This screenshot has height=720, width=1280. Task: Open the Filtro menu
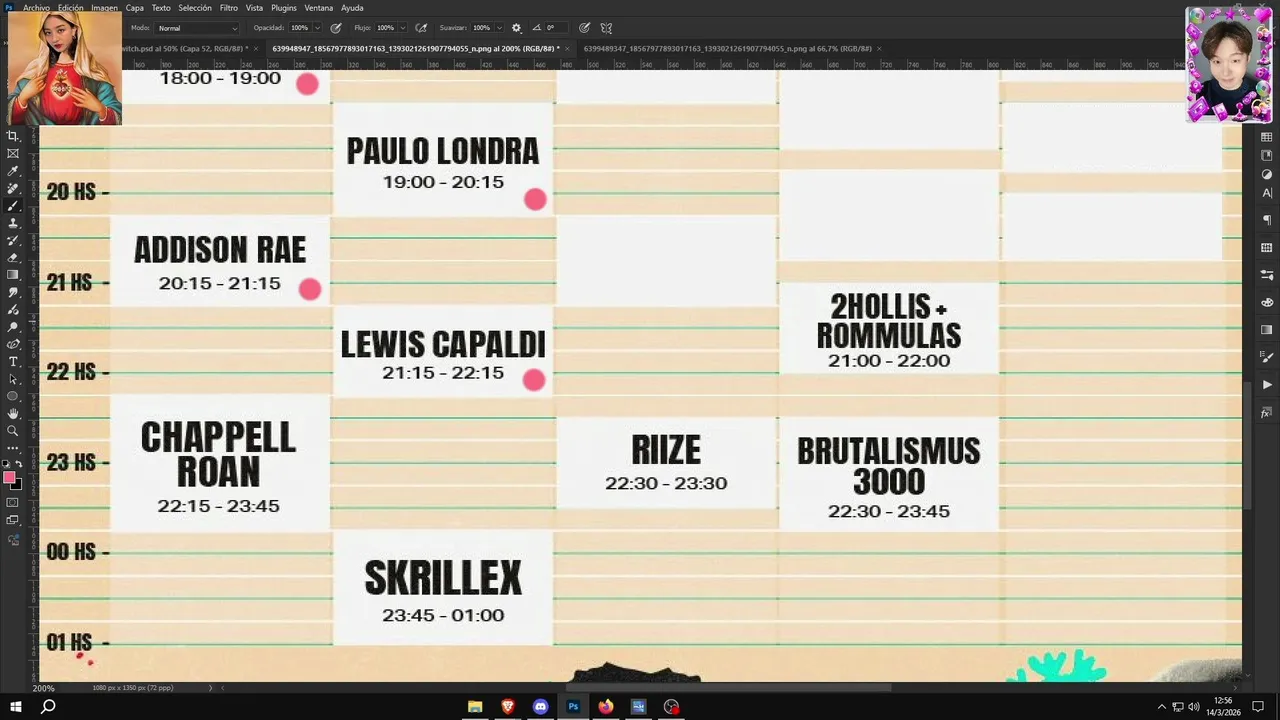point(229,8)
